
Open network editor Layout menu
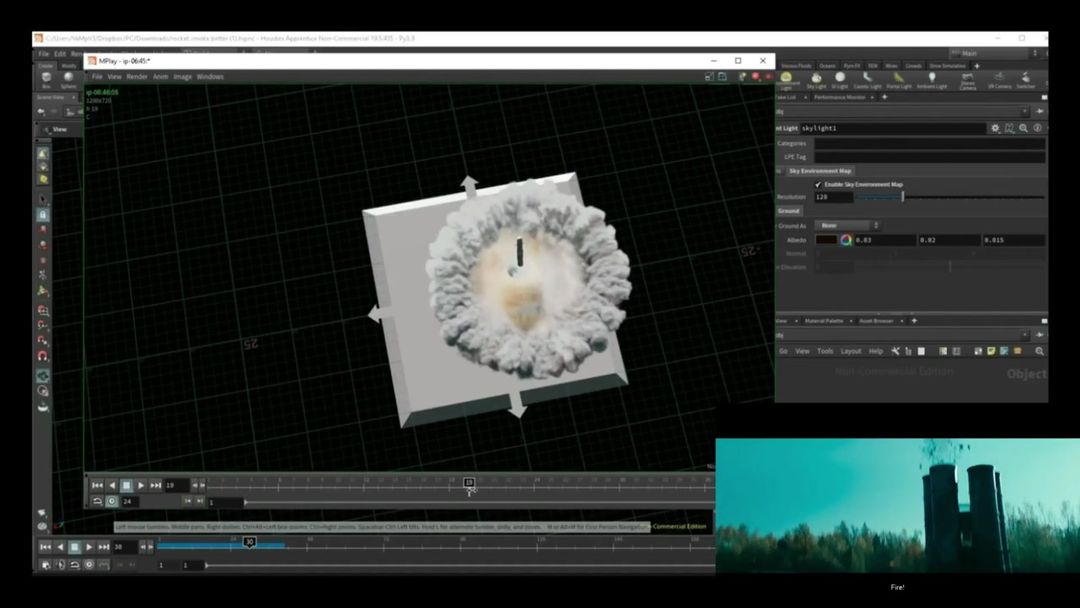point(851,351)
